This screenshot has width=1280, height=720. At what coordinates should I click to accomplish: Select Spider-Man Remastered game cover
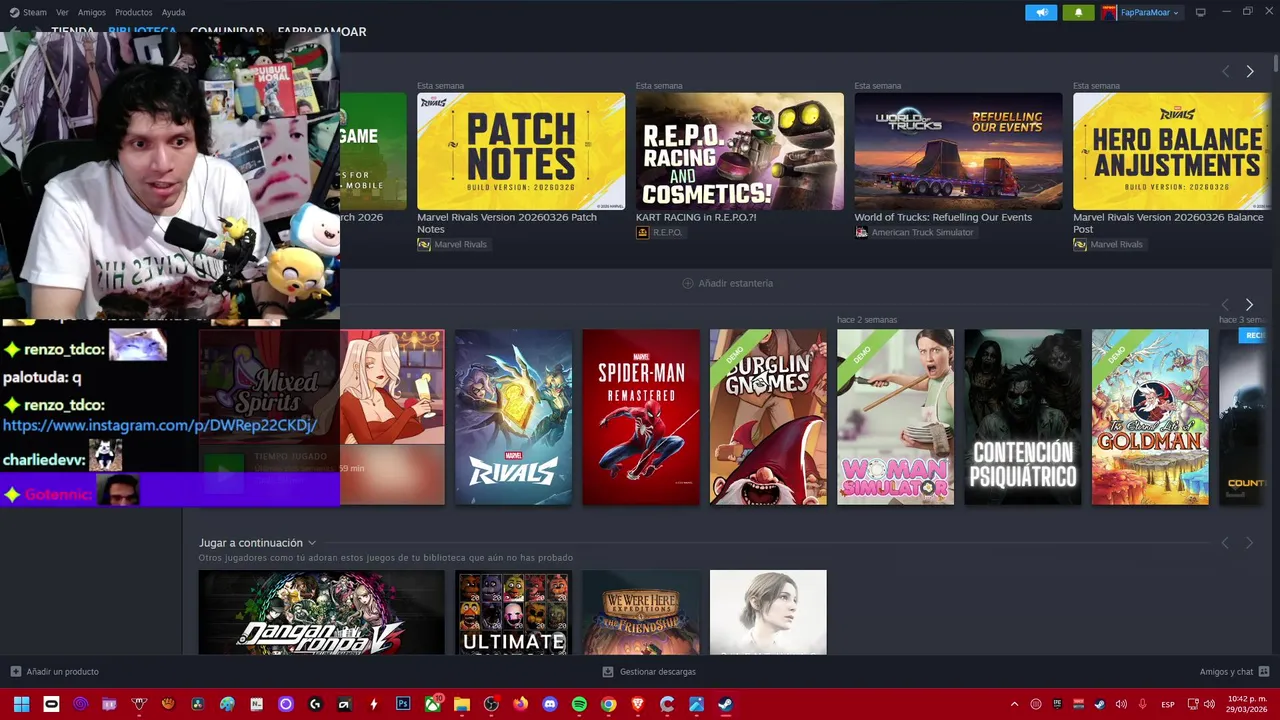tap(641, 417)
